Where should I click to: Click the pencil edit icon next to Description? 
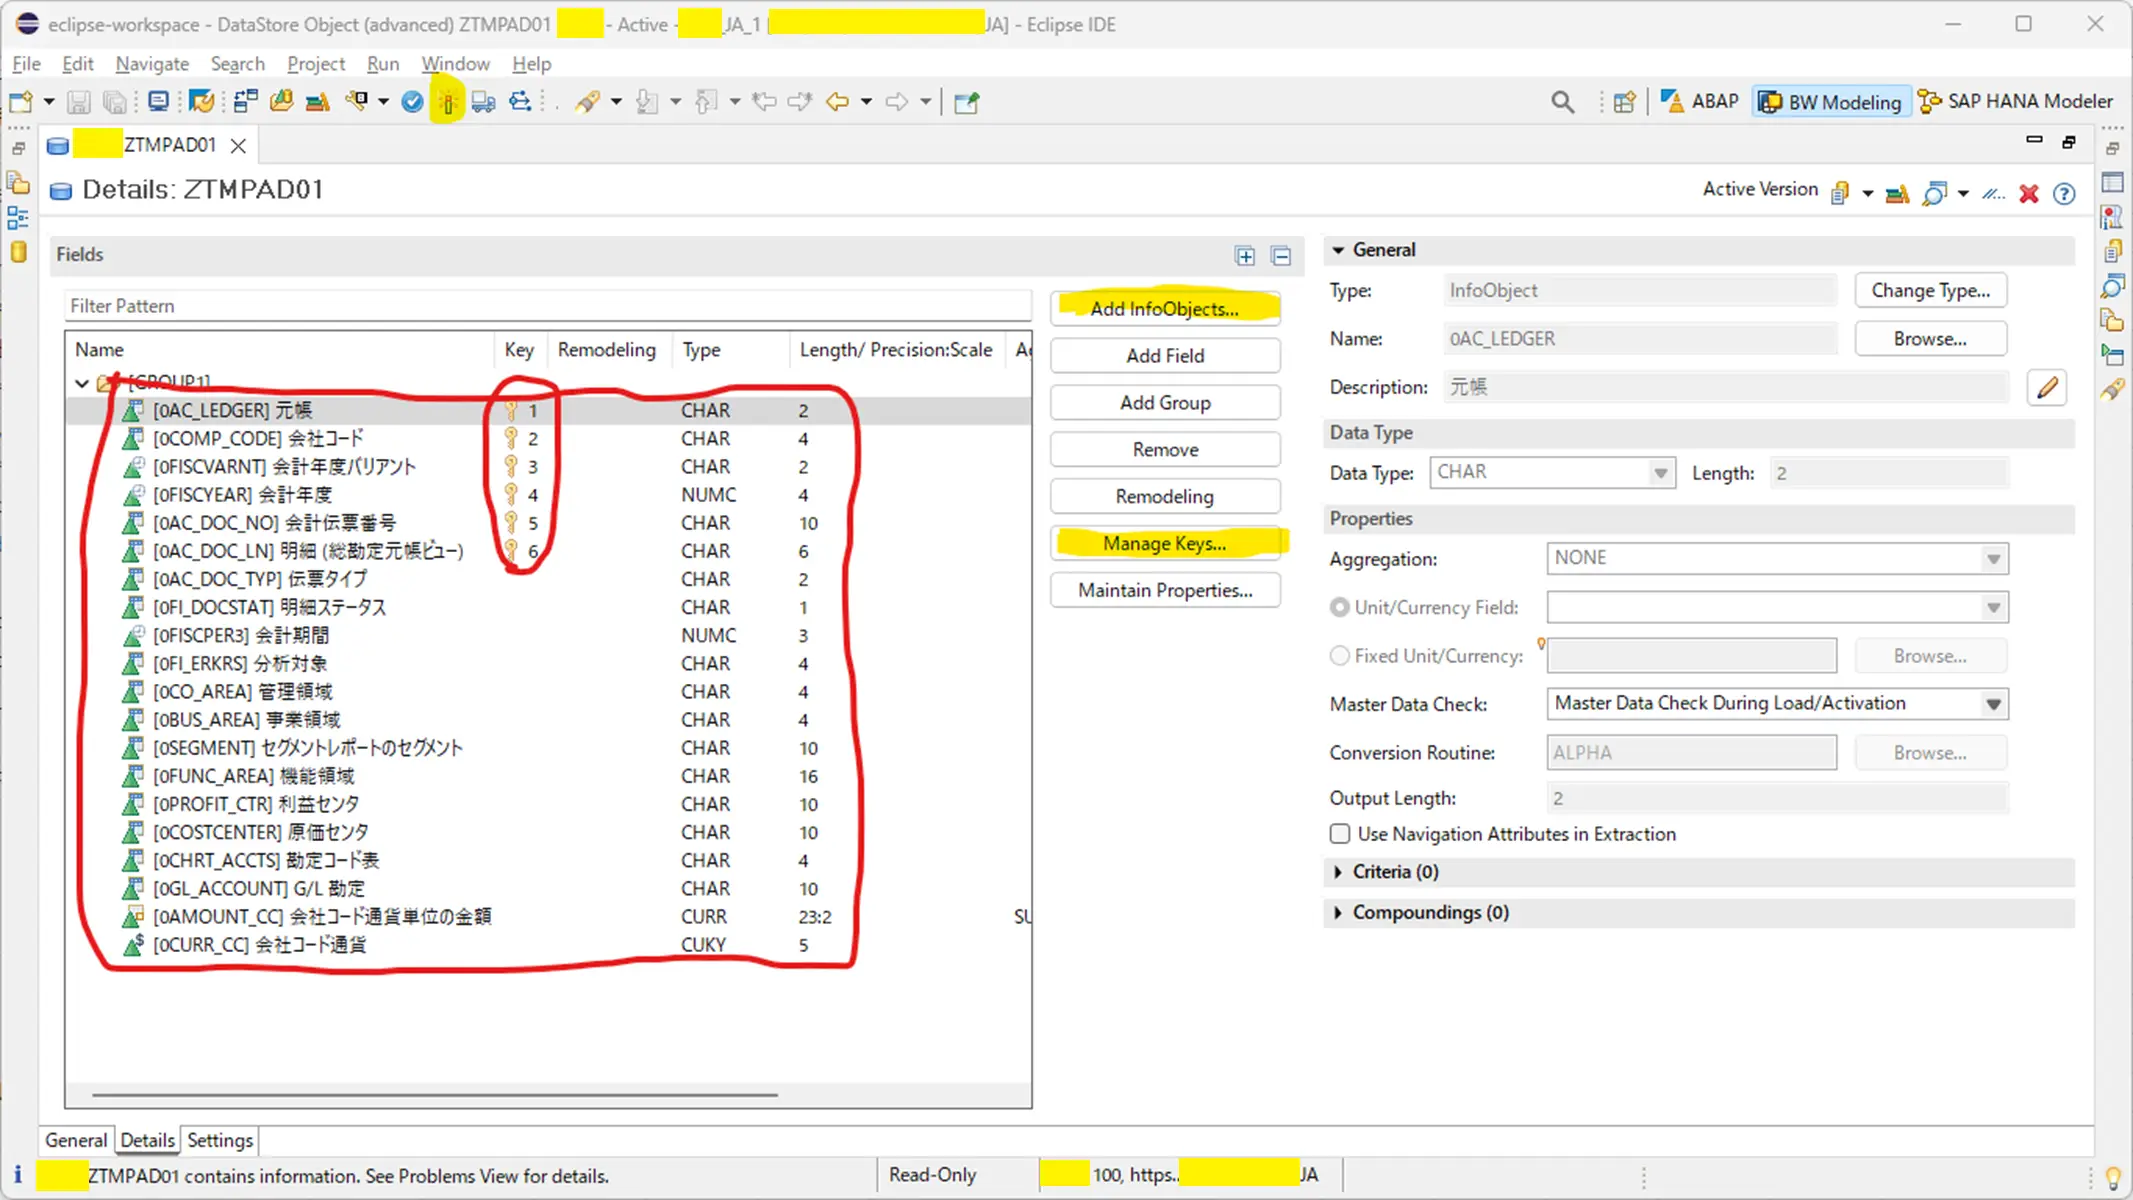2047,388
